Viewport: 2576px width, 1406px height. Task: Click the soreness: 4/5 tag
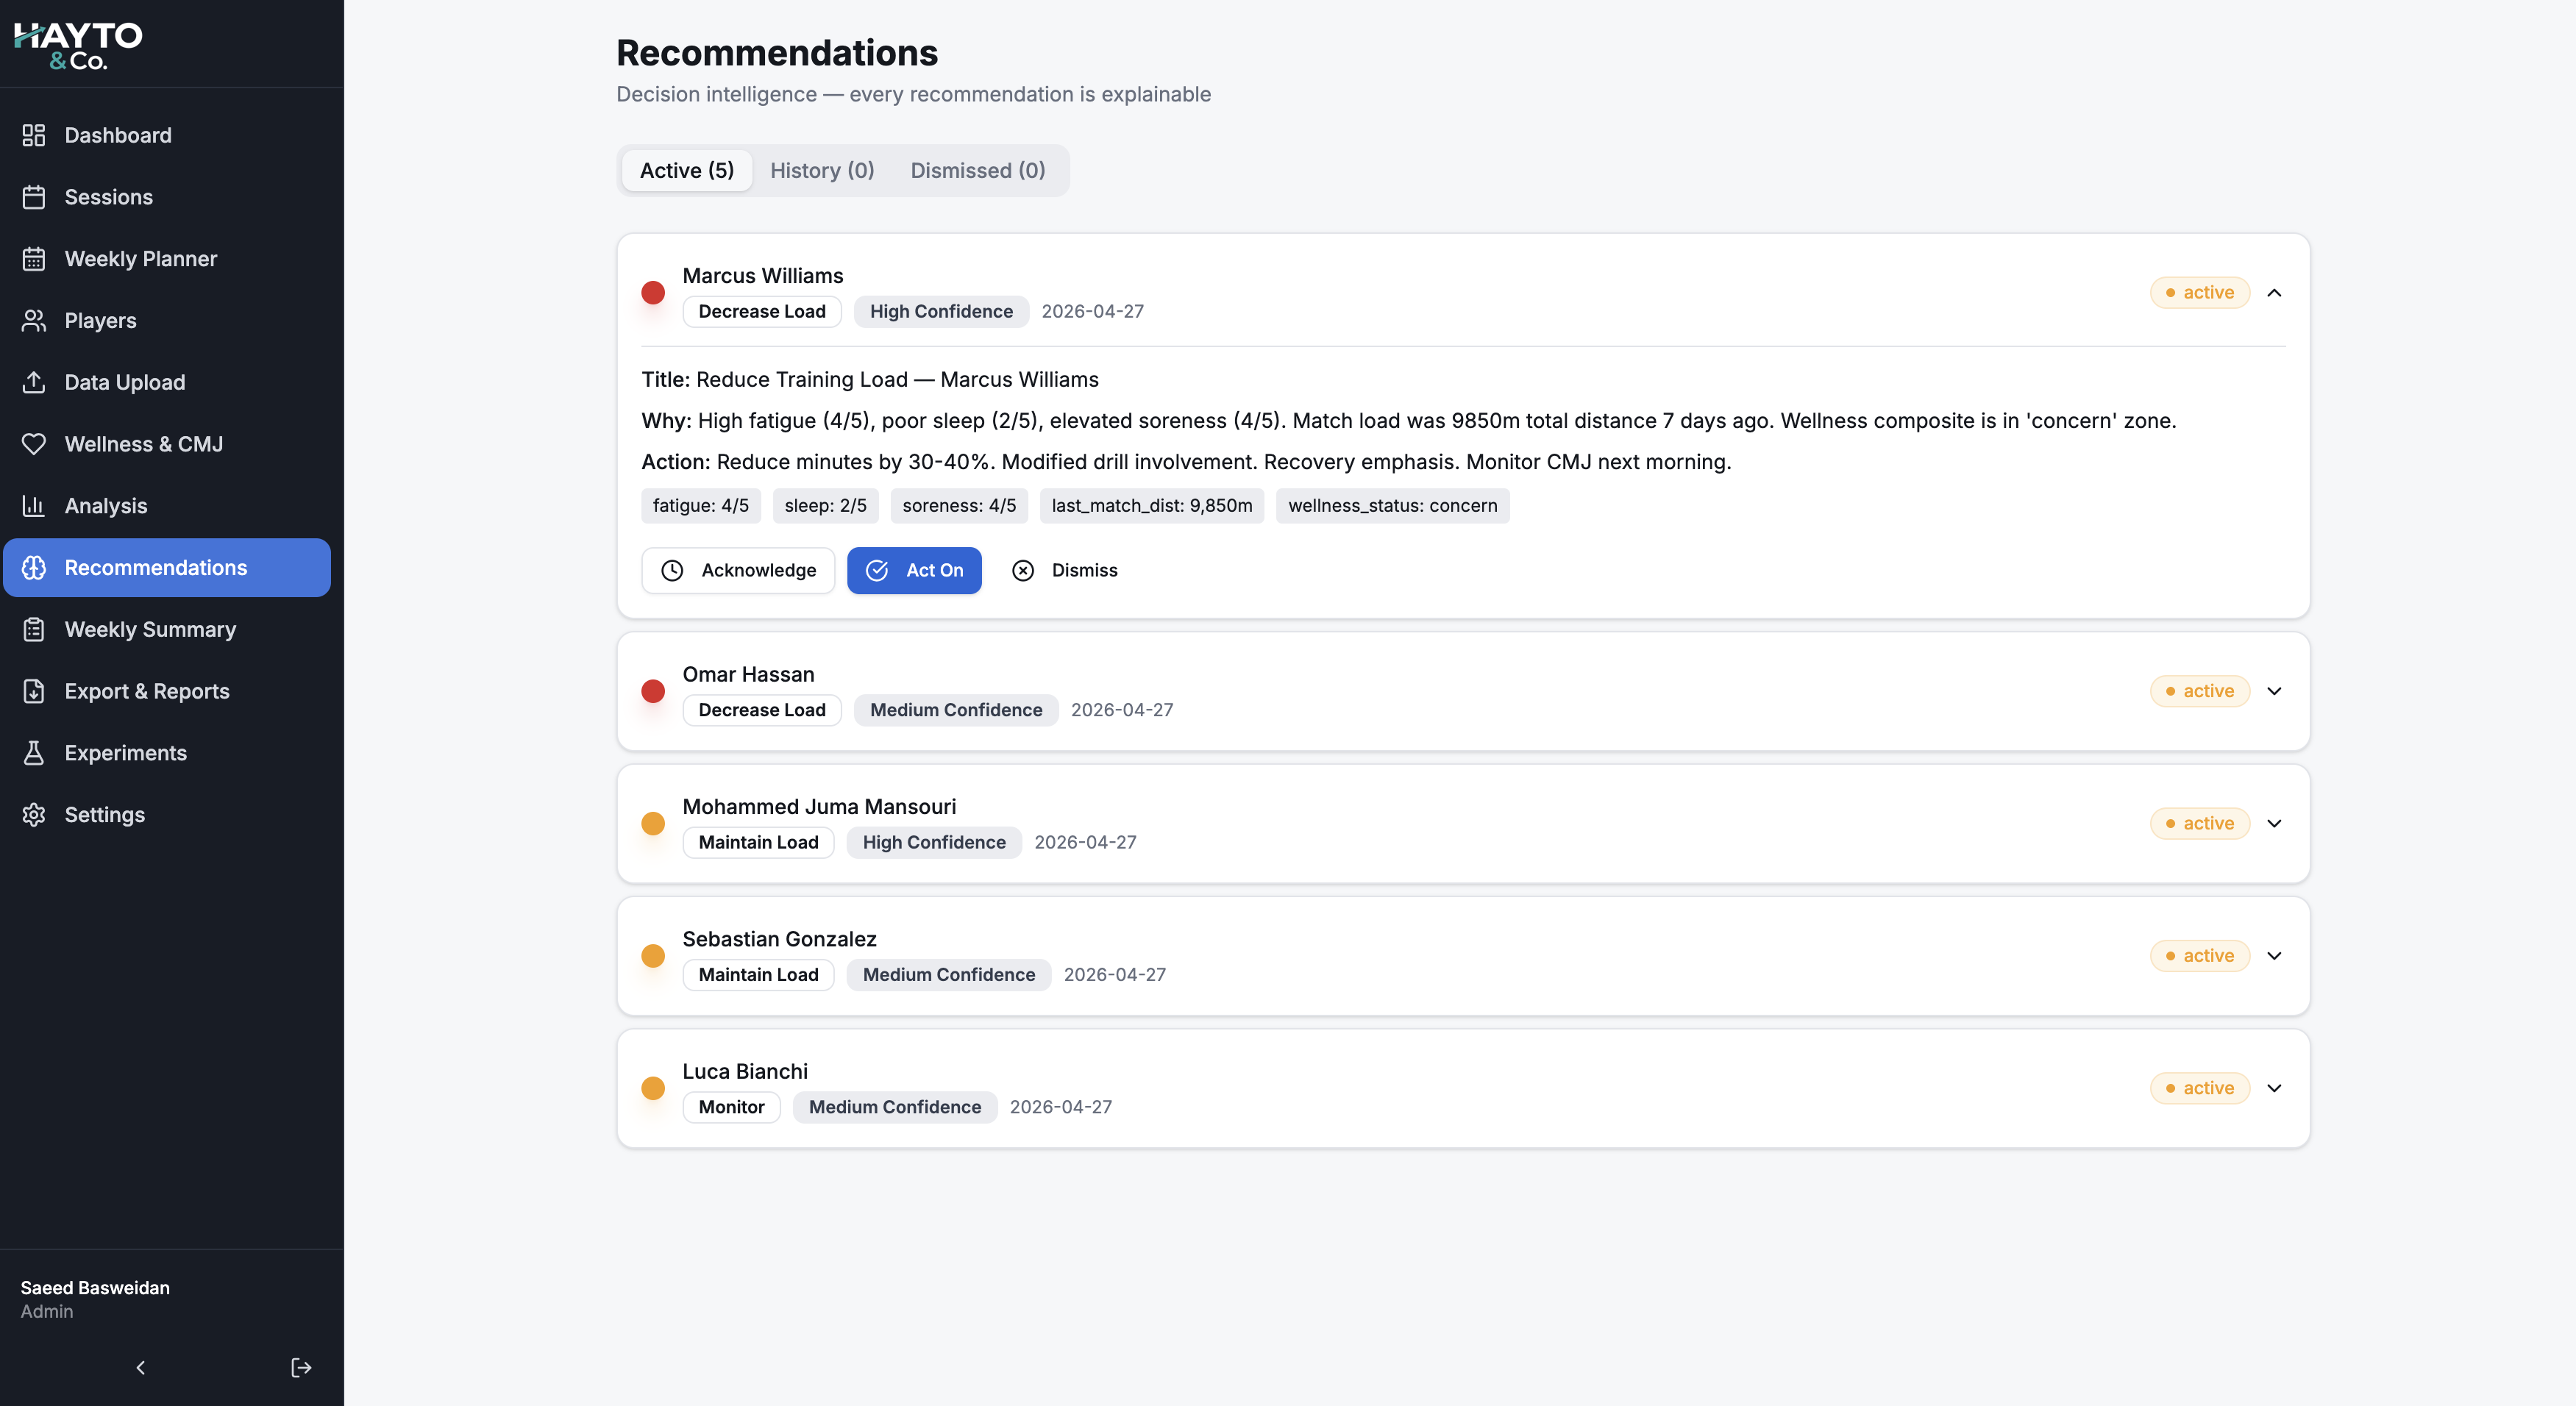tap(959, 506)
